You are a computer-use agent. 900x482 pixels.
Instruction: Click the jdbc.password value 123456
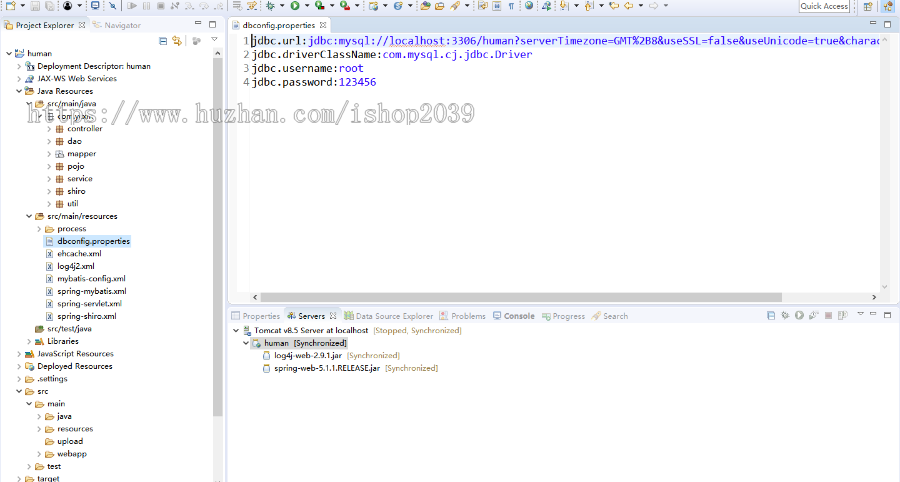click(357, 82)
